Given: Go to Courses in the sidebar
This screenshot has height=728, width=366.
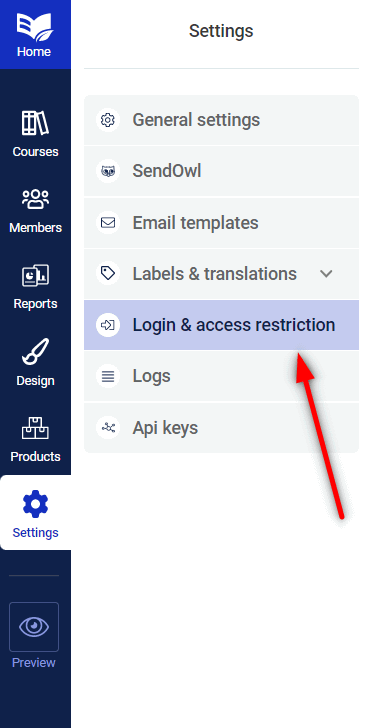Looking at the screenshot, I should click(x=35, y=134).
